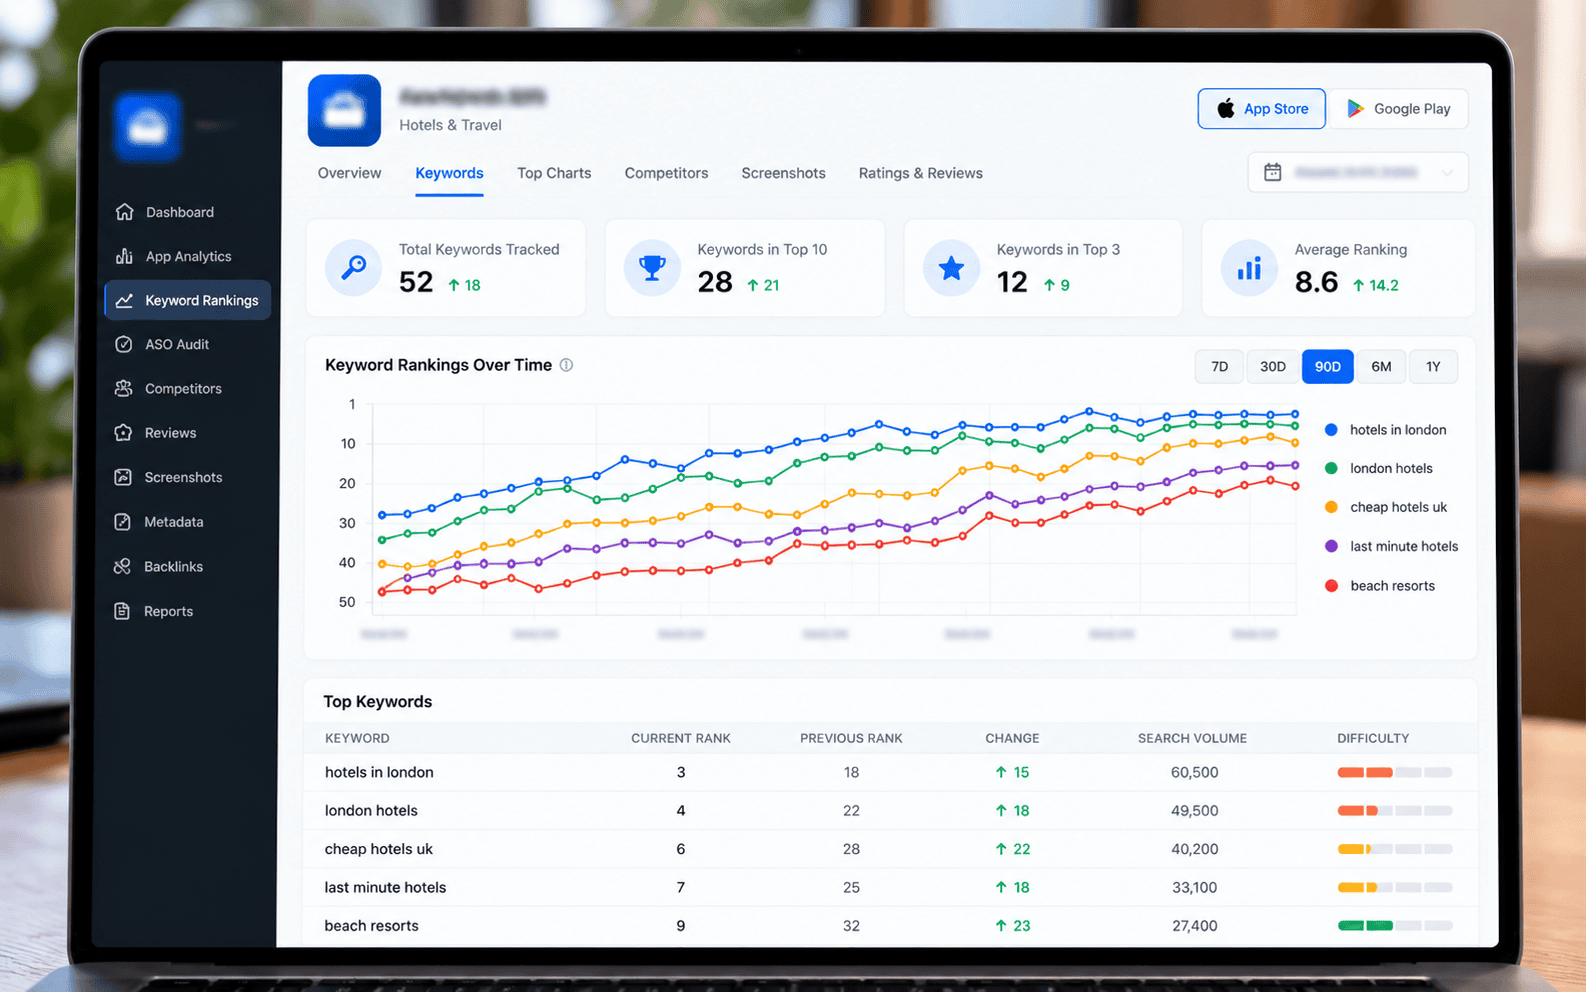Click the magnifier icon on Total Keywords card
This screenshot has height=992, width=1586.
[x=353, y=267]
